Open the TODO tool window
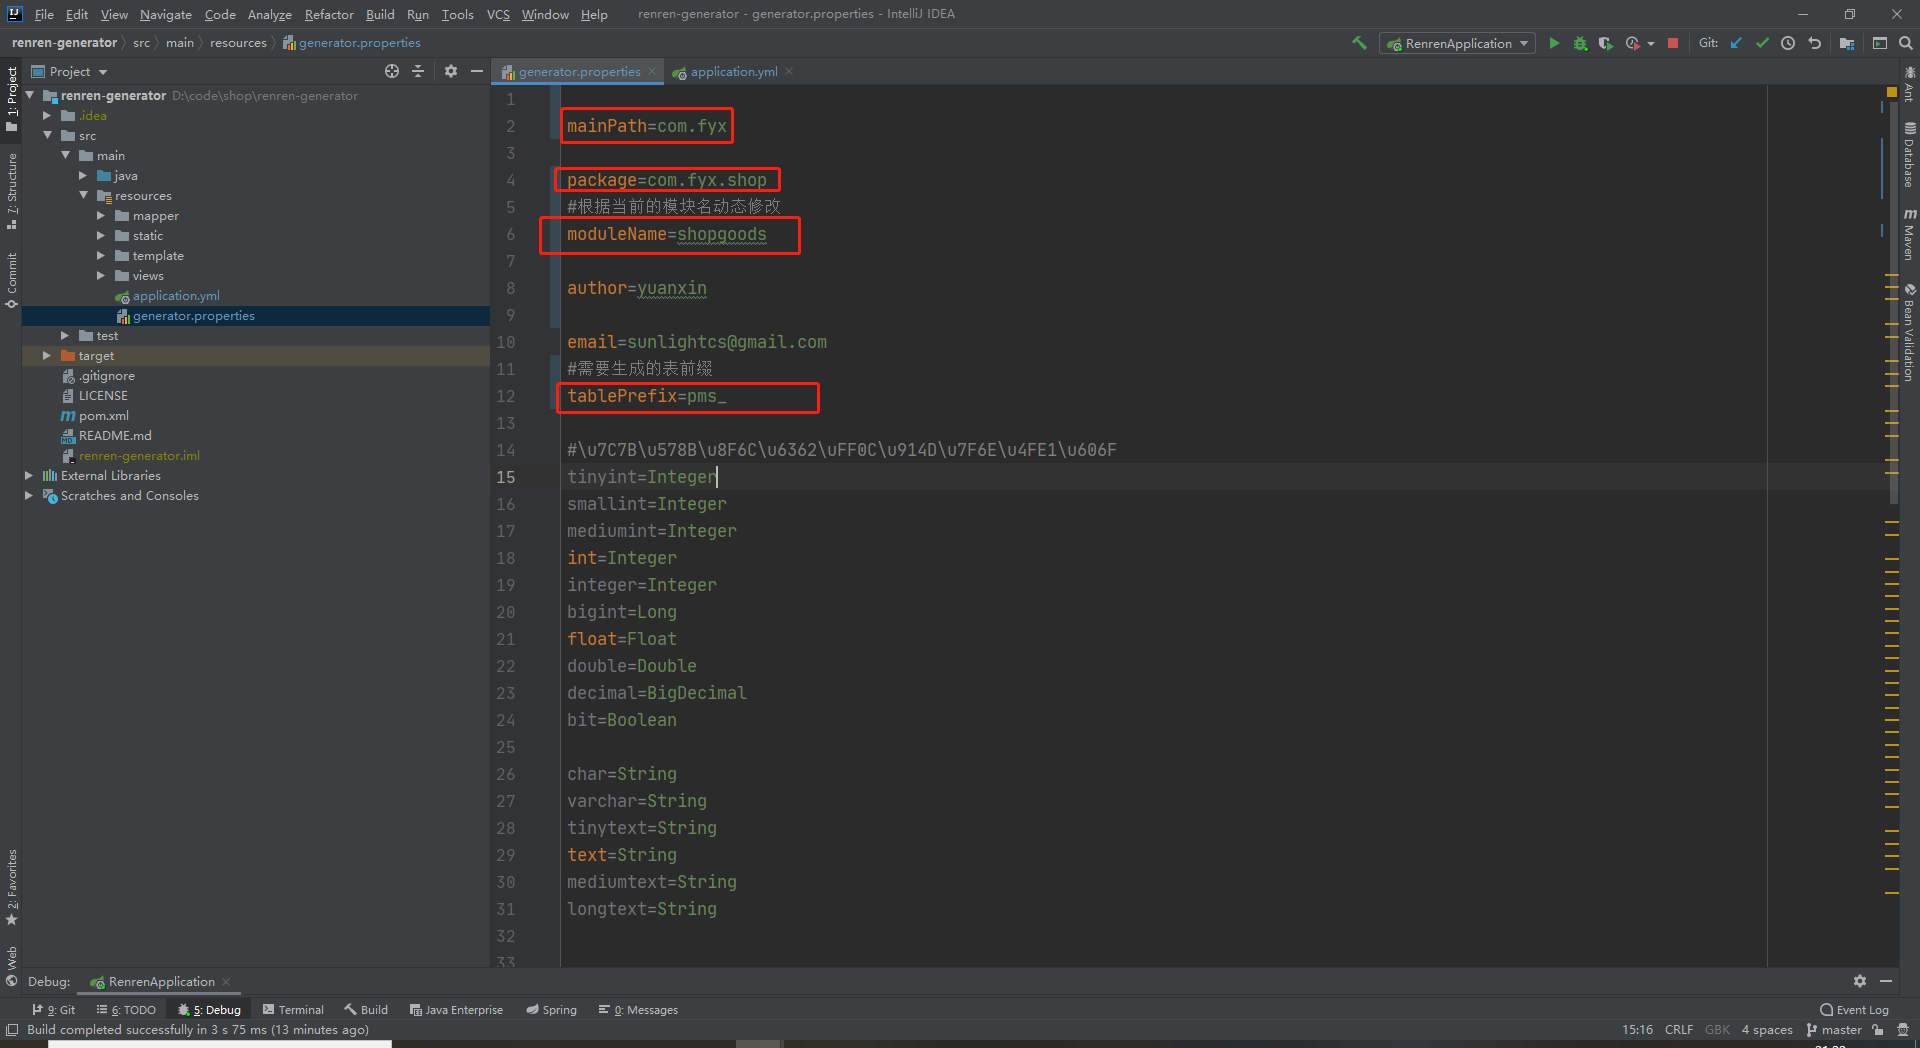This screenshot has width=1920, height=1048. click(x=126, y=1010)
